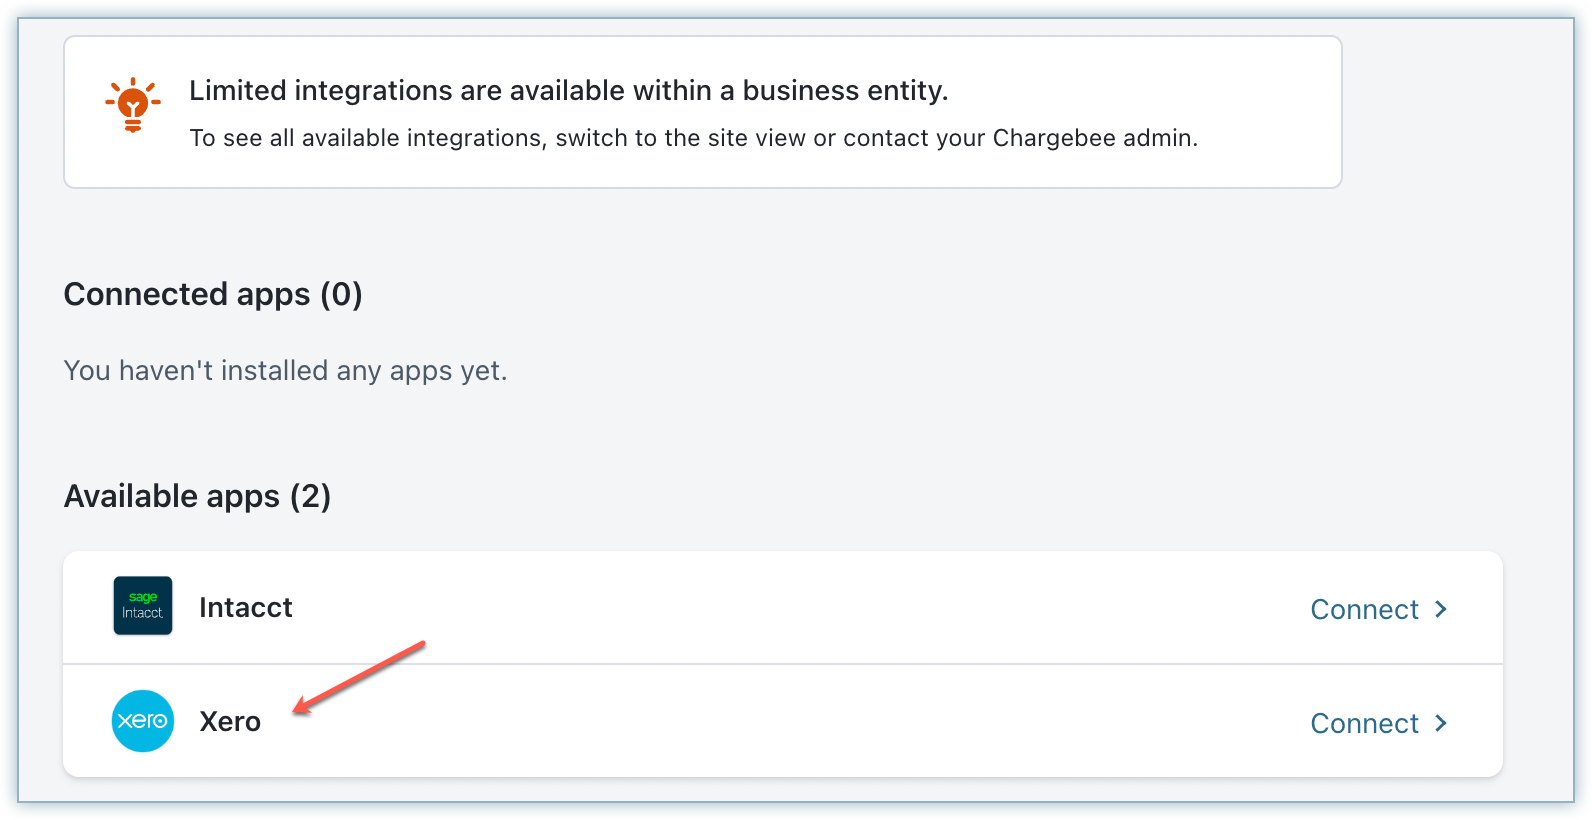Click the Available apps (2) heading
Viewport: 1592px width, 820px height.
197,496
